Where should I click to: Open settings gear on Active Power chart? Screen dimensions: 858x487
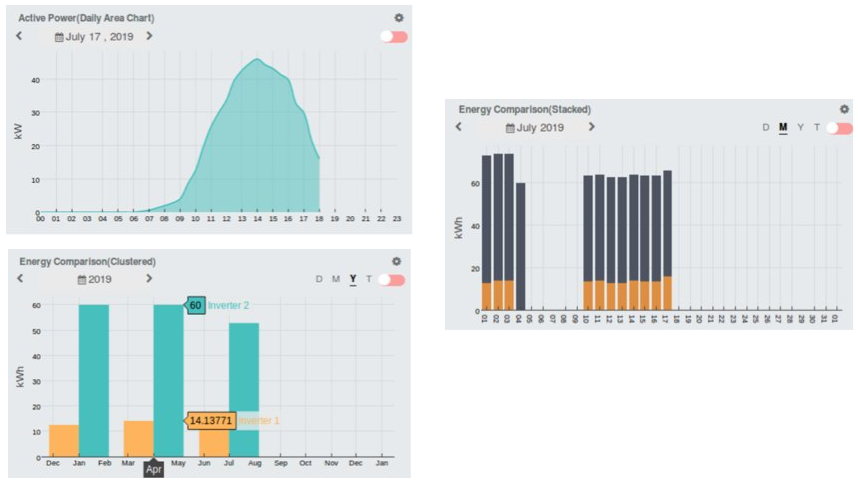pyautogui.click(x=399, y=18)
